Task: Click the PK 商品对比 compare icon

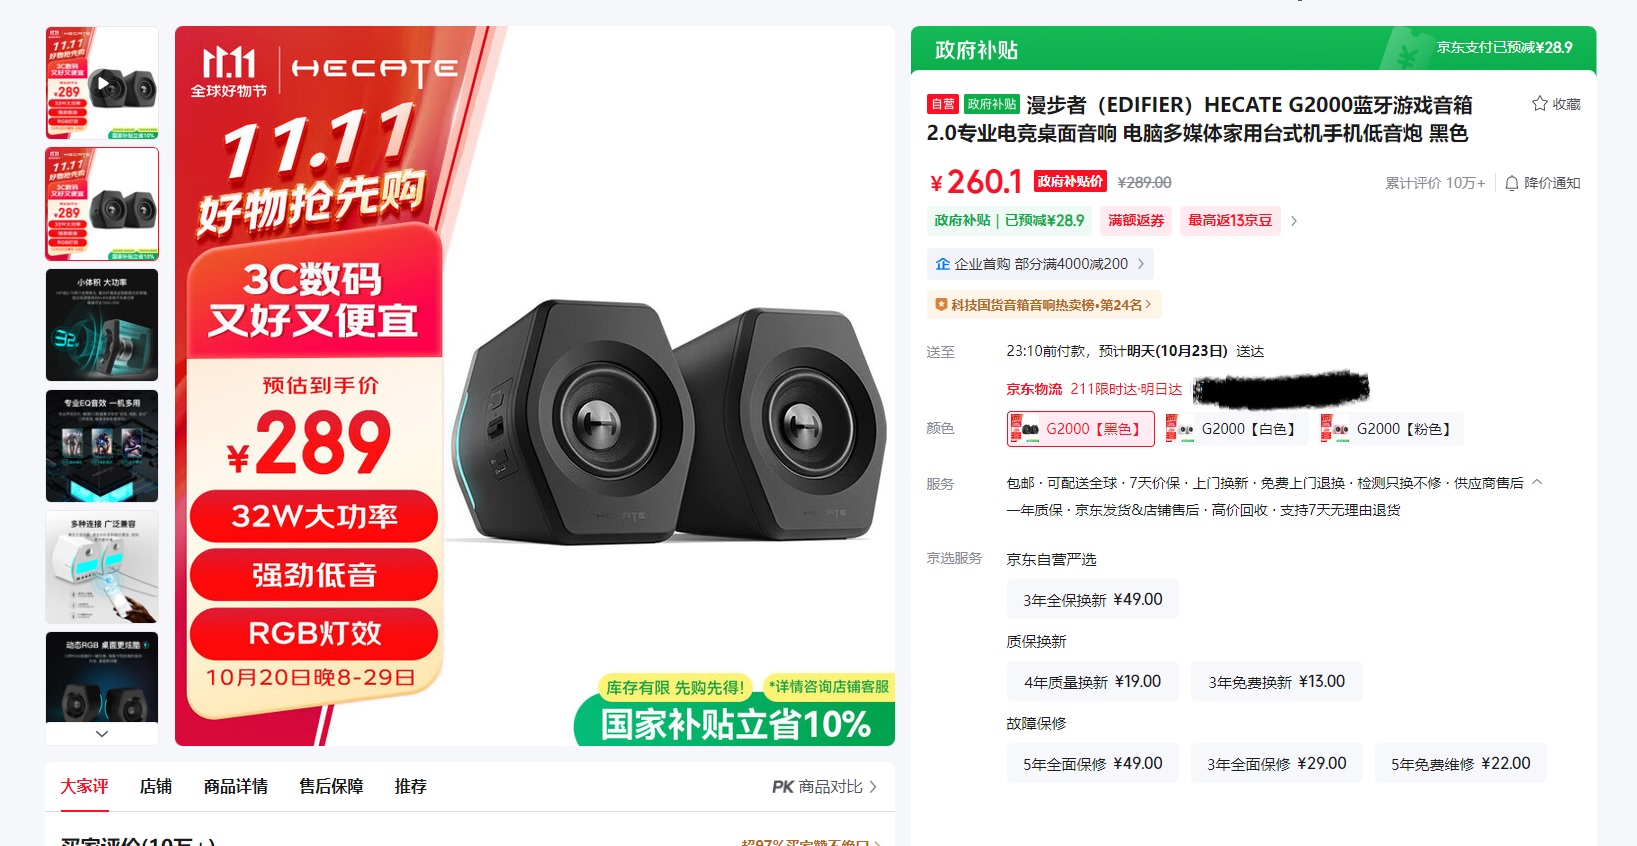Action: 783,787
